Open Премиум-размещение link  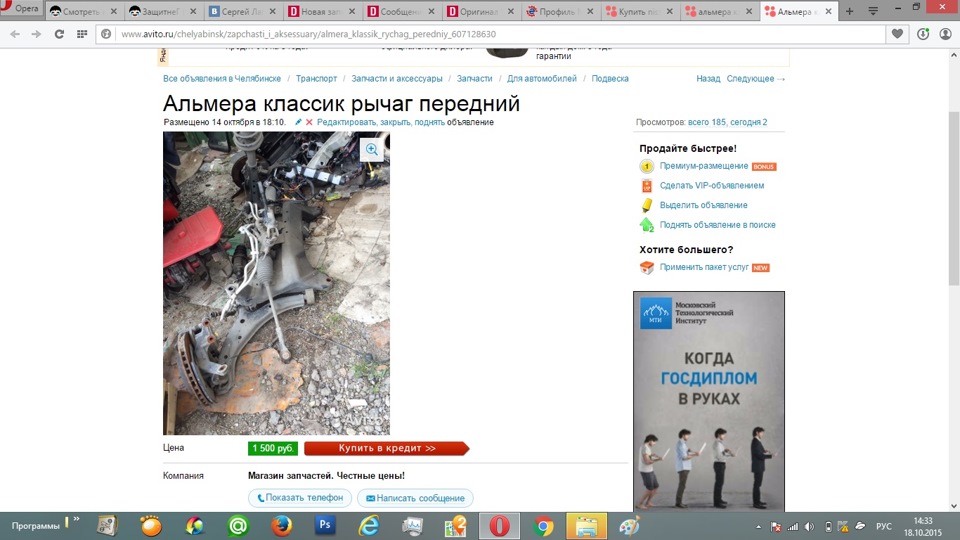click(x=703, y=166)
